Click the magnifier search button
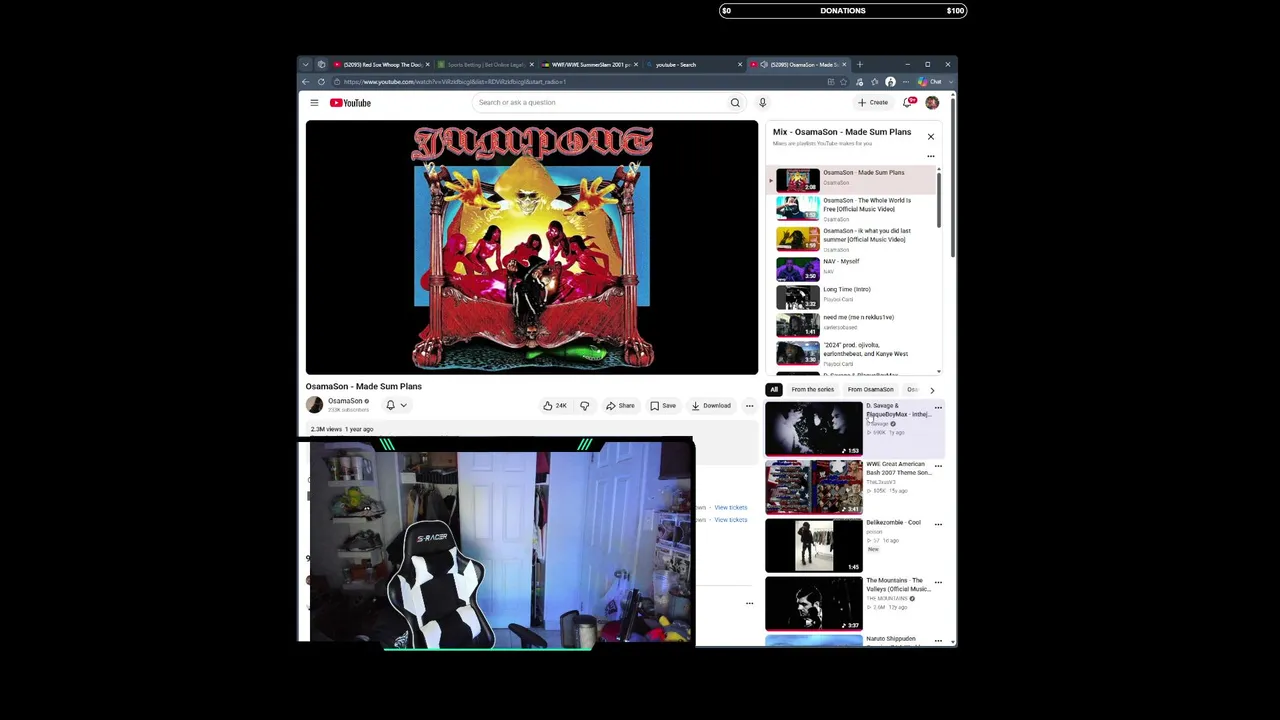This screenshot has width=1280, height=720. [x=735, y=102]
